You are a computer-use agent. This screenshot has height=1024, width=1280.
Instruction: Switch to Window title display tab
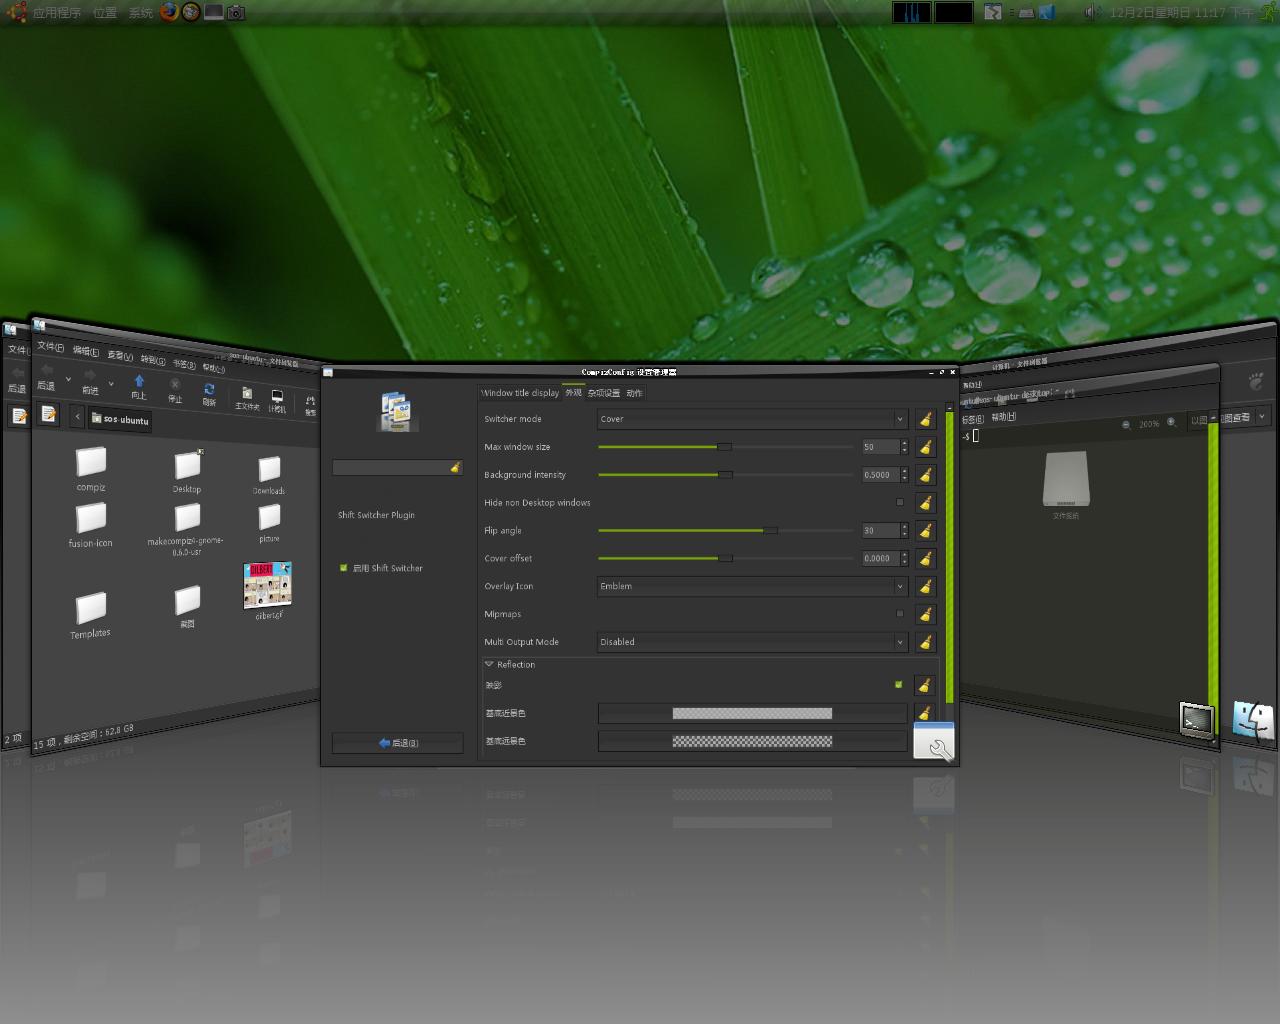pos(520,393)
